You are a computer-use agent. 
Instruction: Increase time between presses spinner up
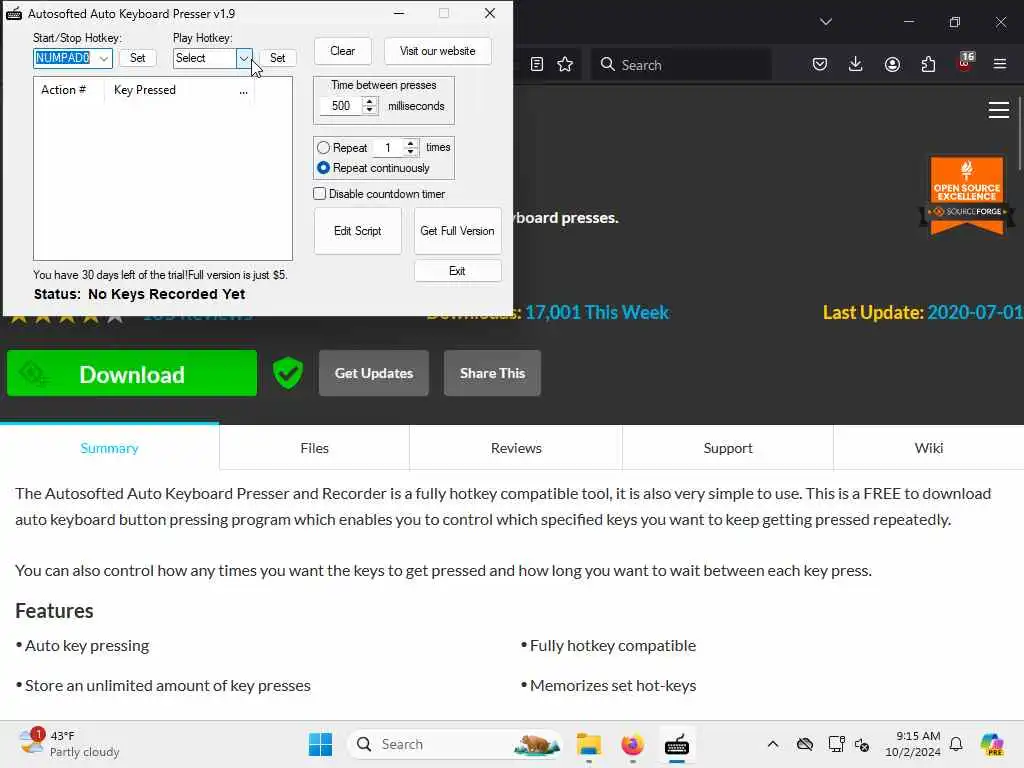tap(370, 101)
